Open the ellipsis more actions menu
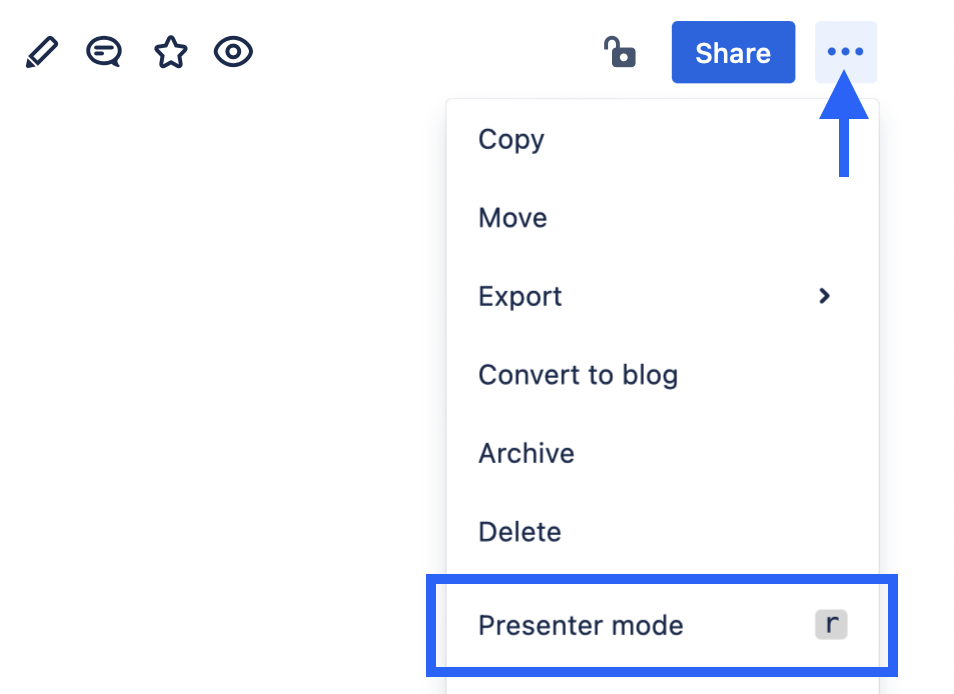 (845, 52)
